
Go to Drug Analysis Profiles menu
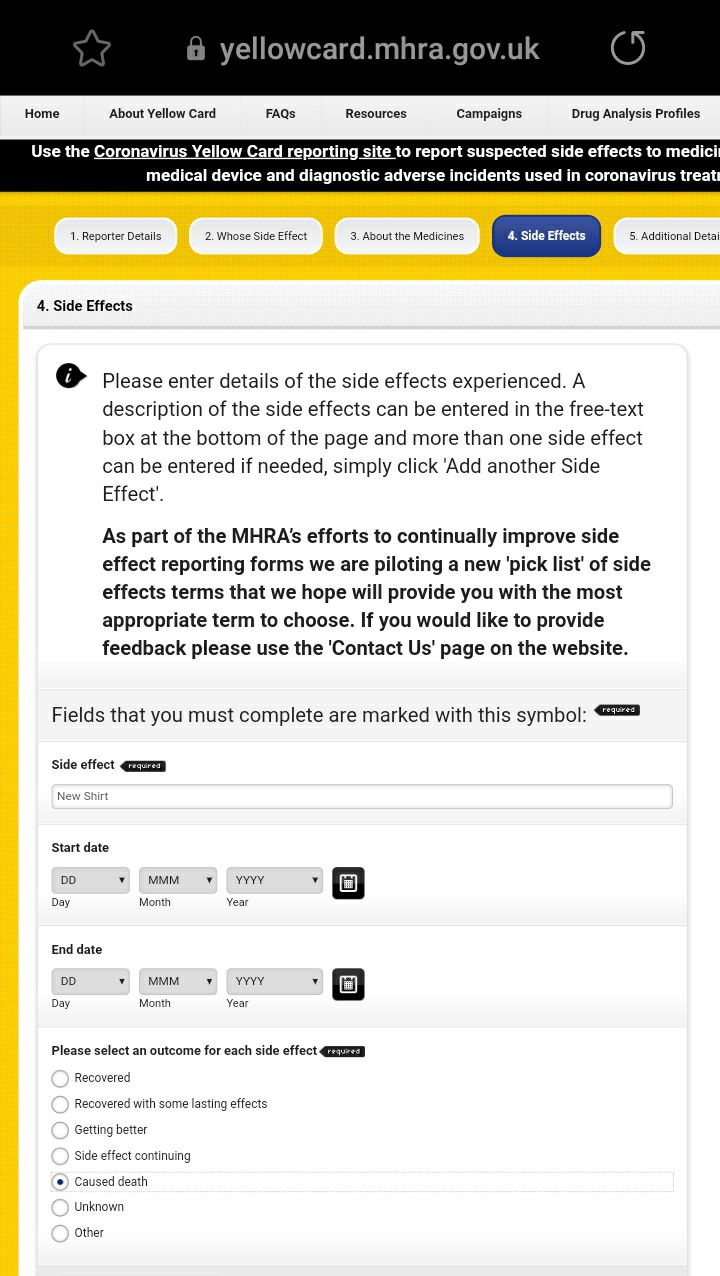[635, 114]
